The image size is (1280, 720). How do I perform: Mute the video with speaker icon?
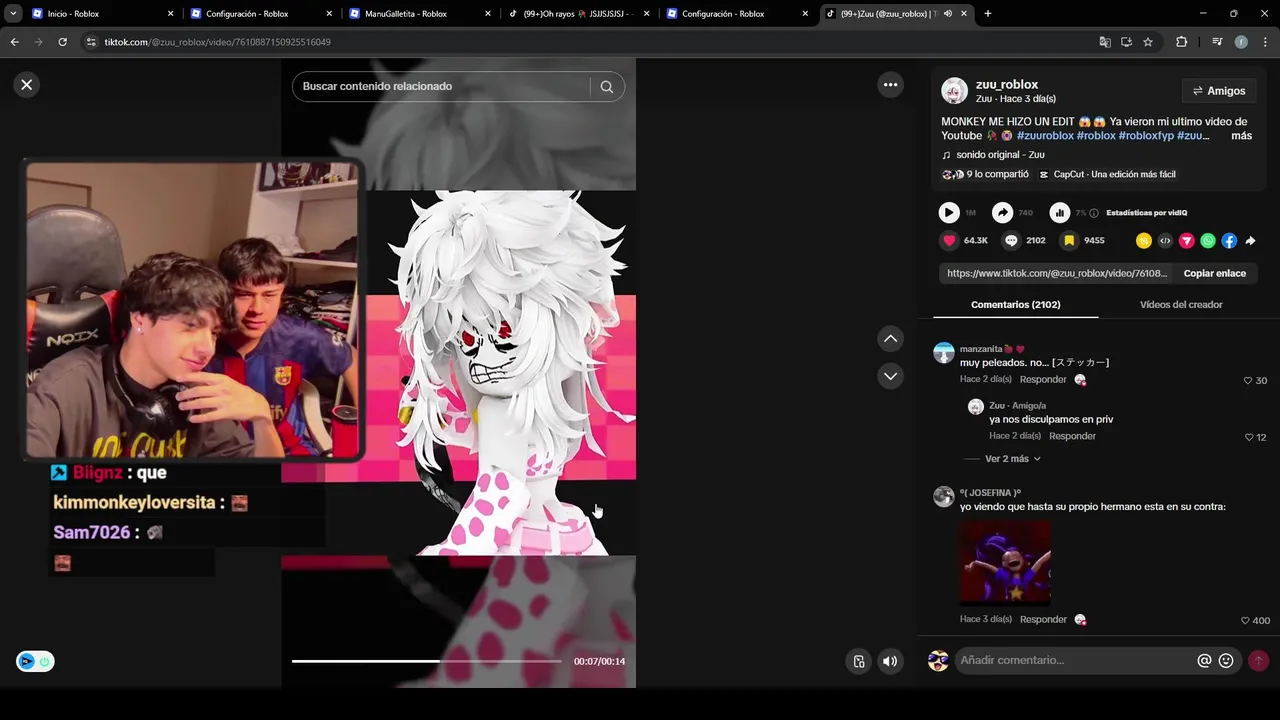pos(890,661)
